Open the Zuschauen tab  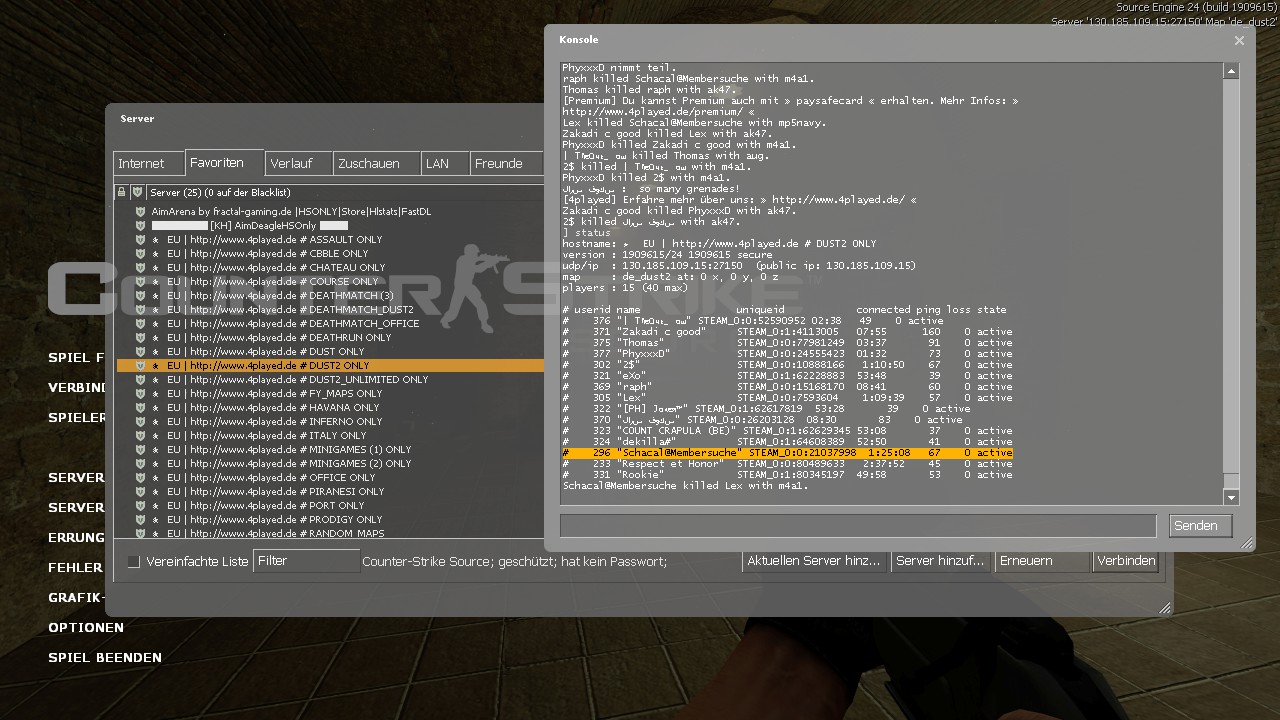pos(376,164)
